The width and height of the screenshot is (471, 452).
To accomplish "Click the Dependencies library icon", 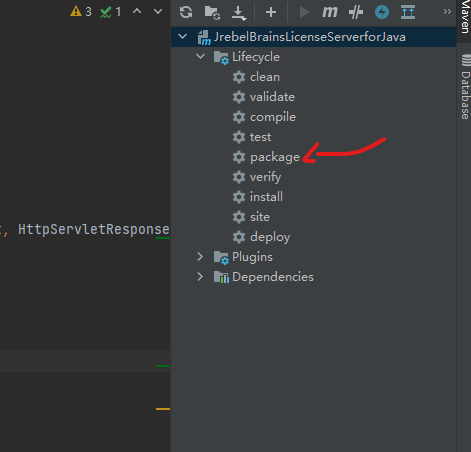I will click(221, 277).
